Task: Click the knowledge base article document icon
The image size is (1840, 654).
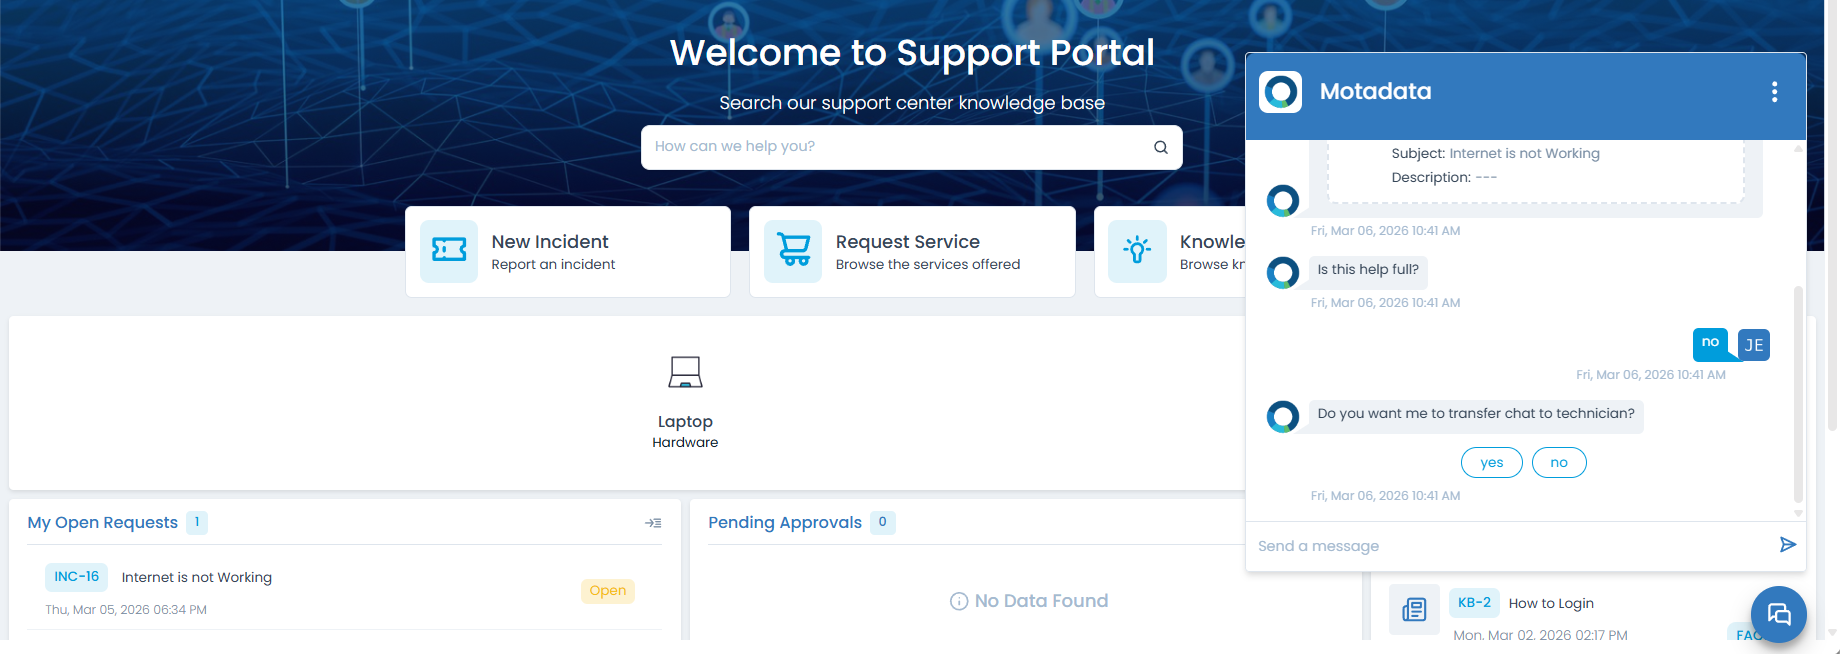Action: [1414, 610]
